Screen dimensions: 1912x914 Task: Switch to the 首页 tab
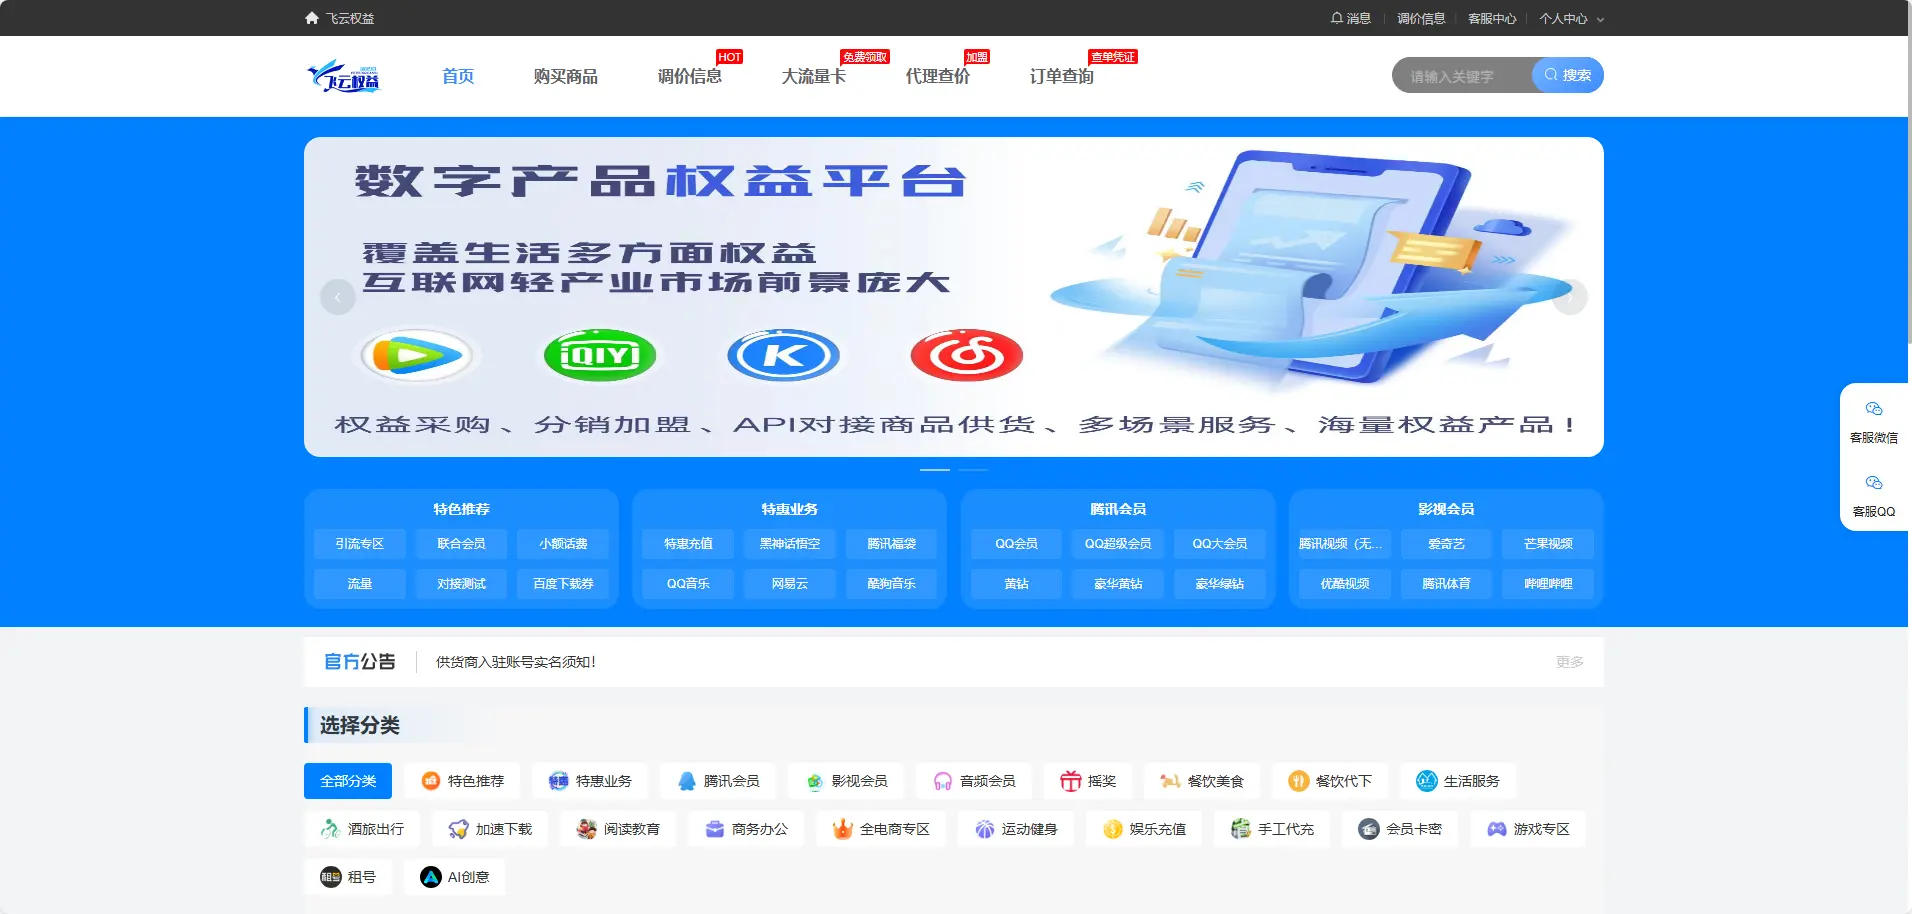click(x=458, y=76)
